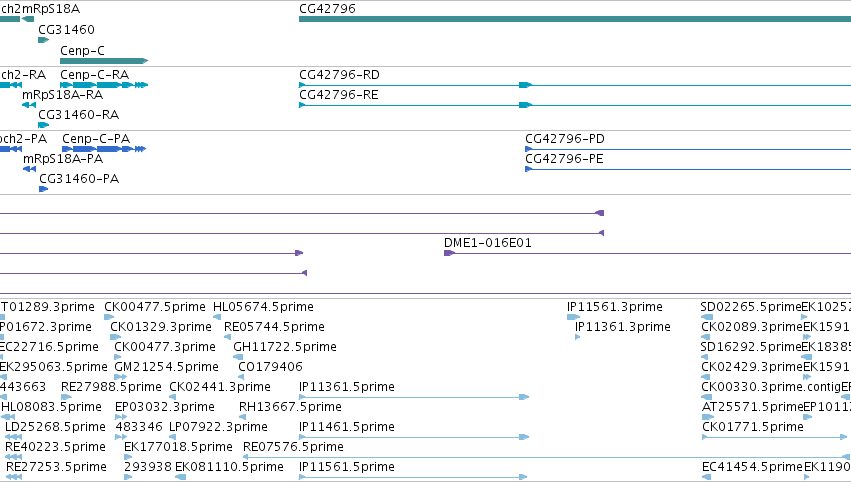
Task: Select the Cenp-C-PA coding glyph
Action: [x=104, y=149]
